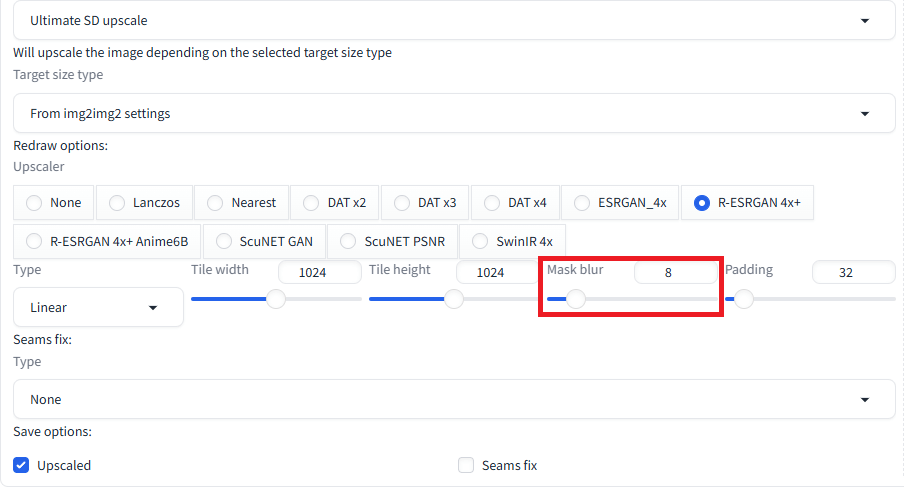Select R-ESRGAN 4x+ Anime6B upscaler
This screenshot has width=904, height=497.
pyautogui.click(x=107, y=241)
